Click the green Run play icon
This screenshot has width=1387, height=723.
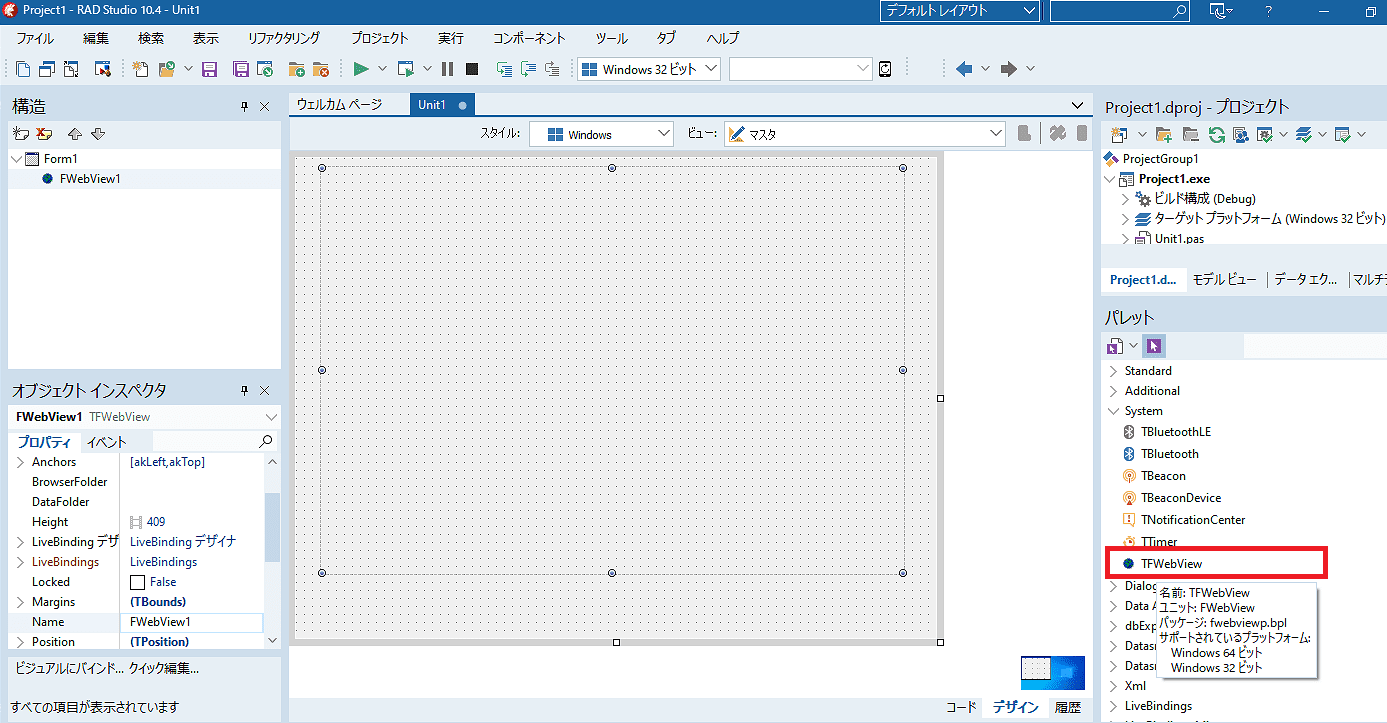pyautogui.click(x=361, y=69)
